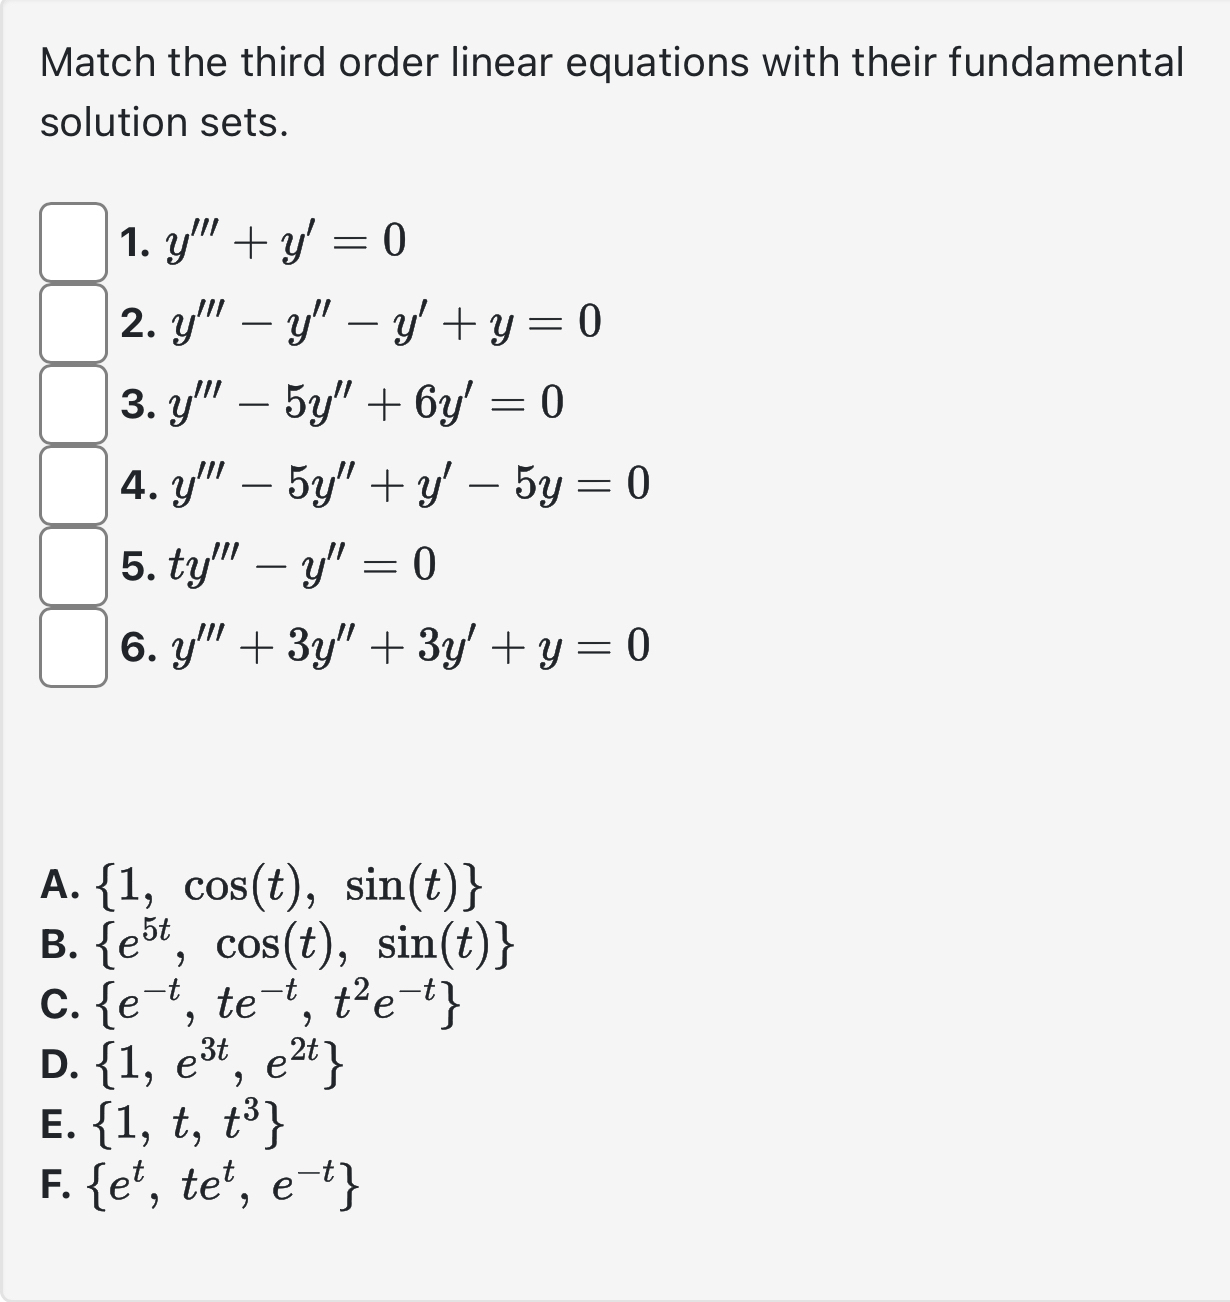The height and width of the screenshot is (1302, 1230).
Task: Click the answer box for equation 2
Action: (73, 322)
